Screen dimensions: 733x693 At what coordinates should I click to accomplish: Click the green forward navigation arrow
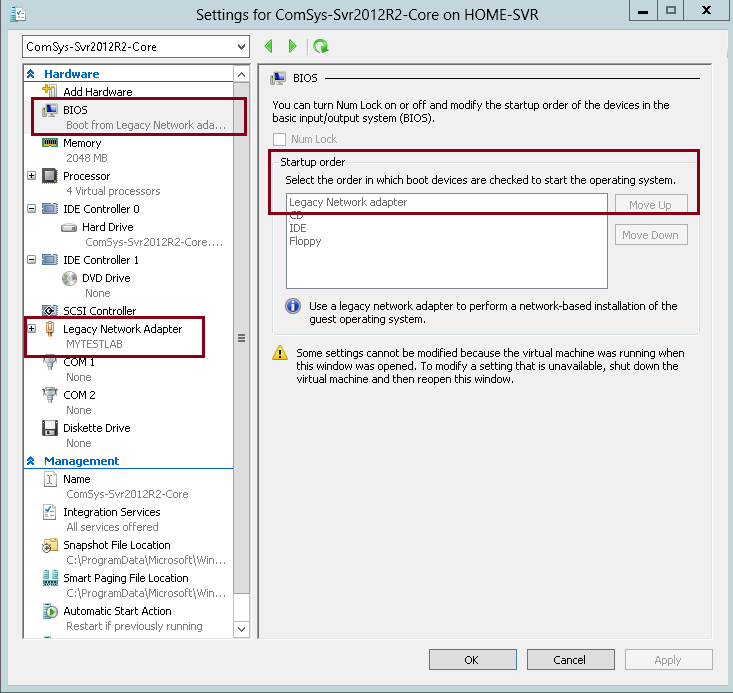293,46
